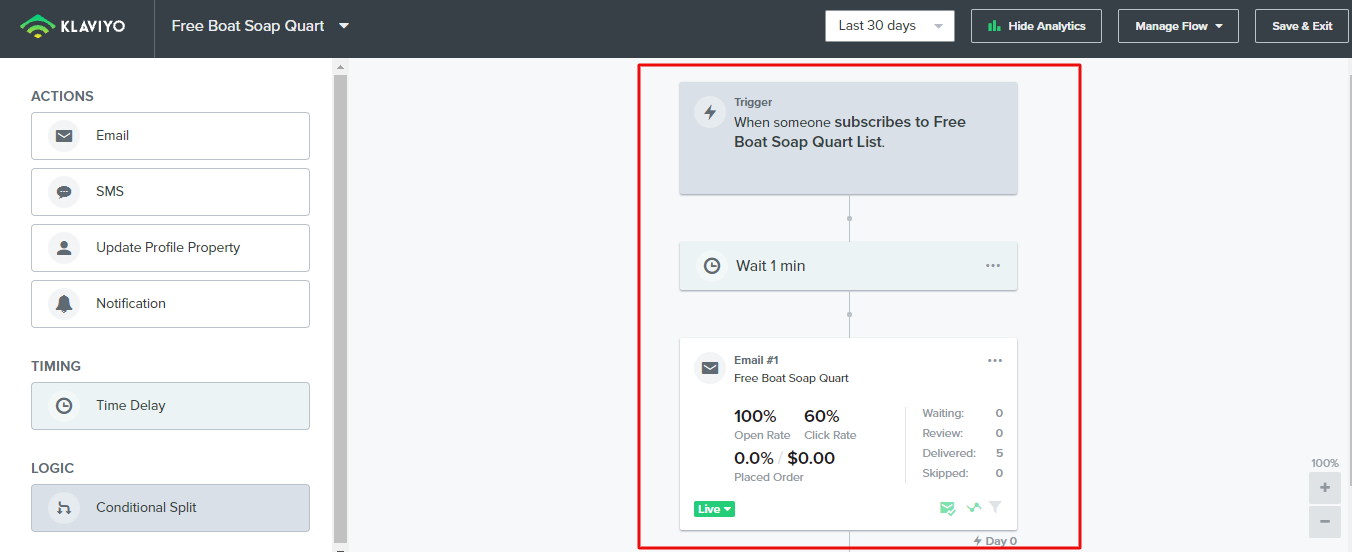Viewport: 1352px width, 552px height.
Task: Zoom in with the plus button
Action: [1325, 488]
